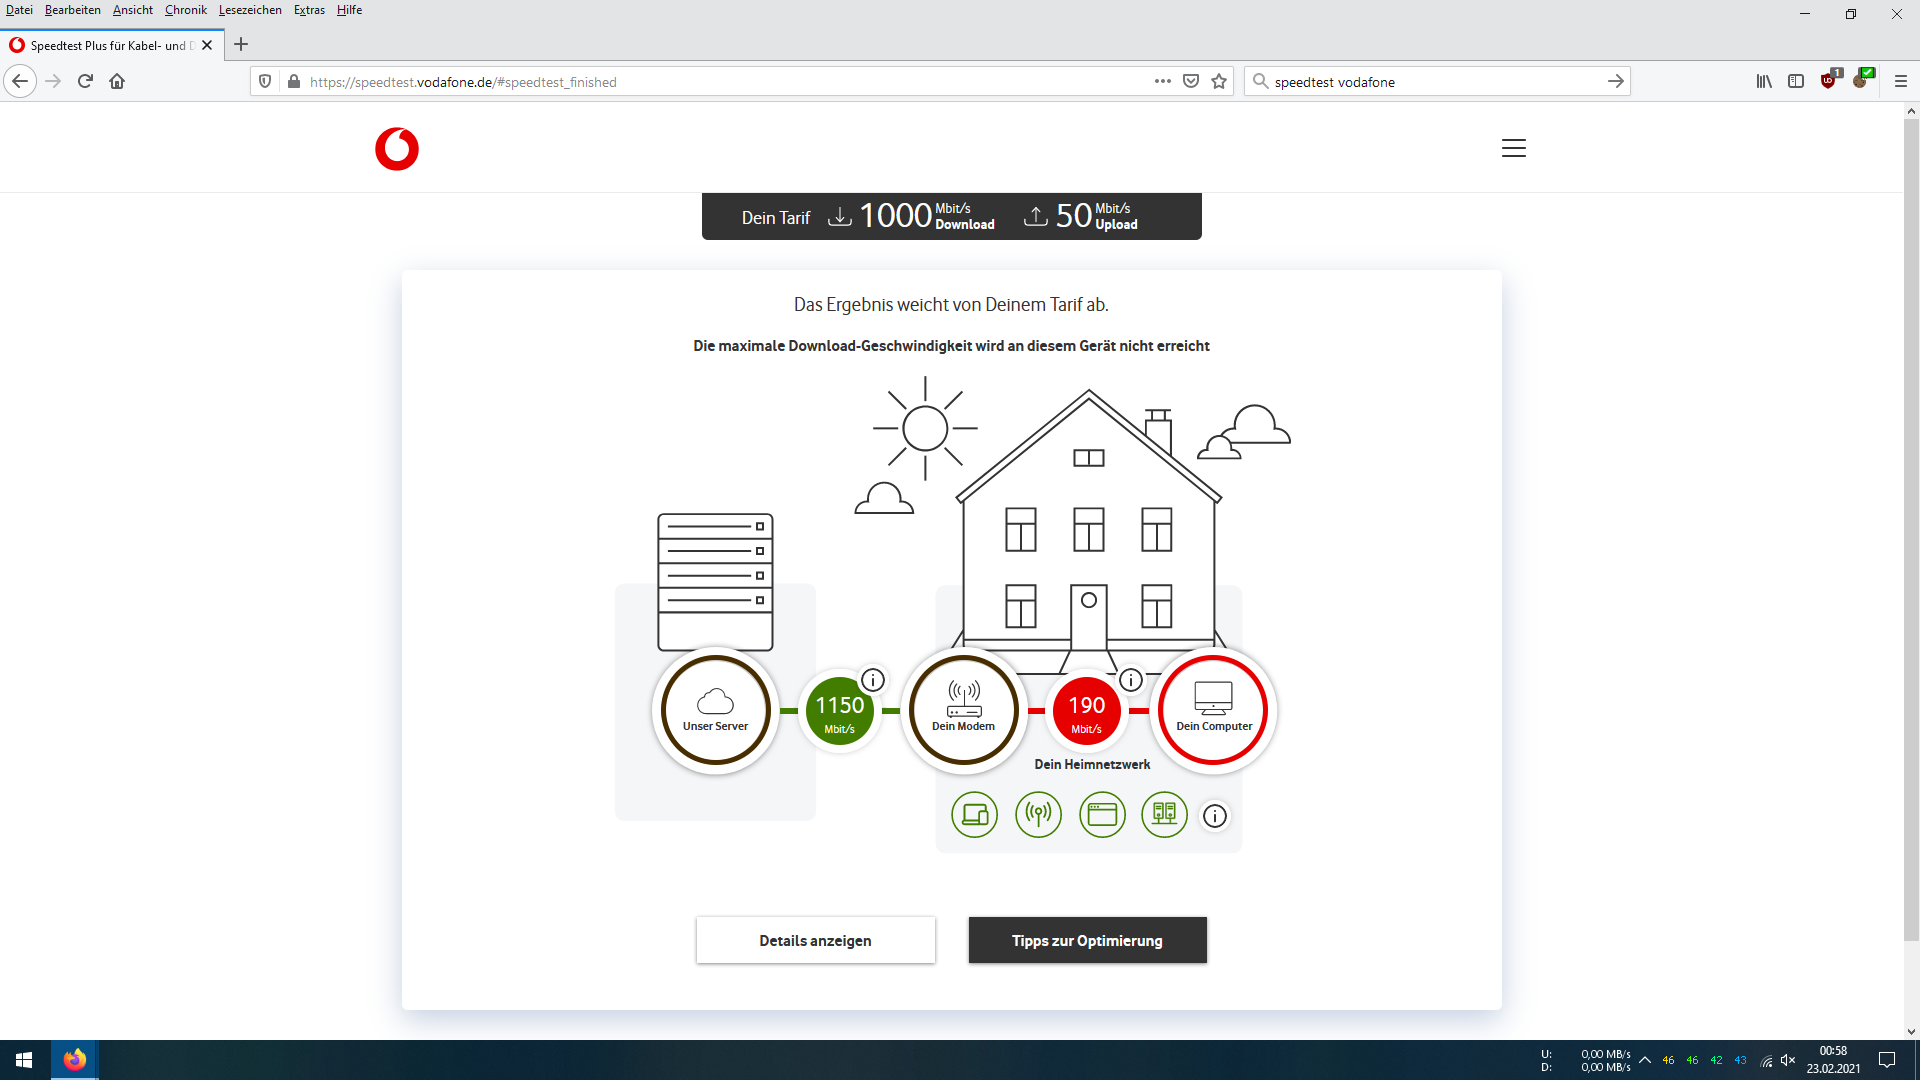Toggle muted speaker icon in system tray
This screenshot has width=1920, height=1080.
coord(1788,1060)
